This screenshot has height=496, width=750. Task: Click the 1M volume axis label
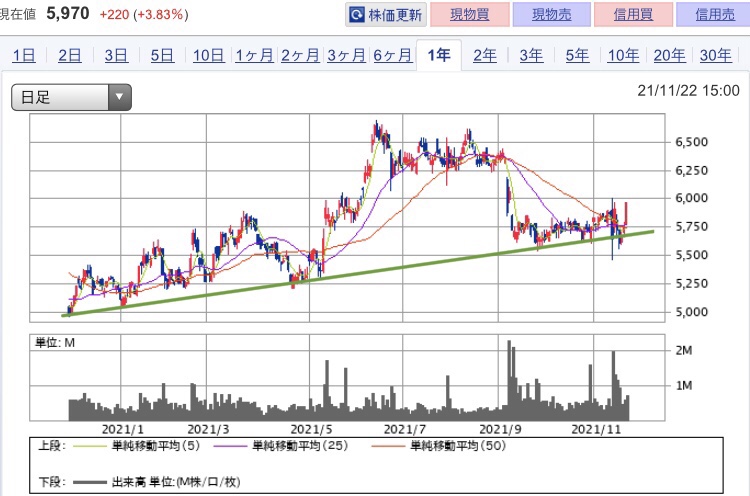[x=684, y=386]
